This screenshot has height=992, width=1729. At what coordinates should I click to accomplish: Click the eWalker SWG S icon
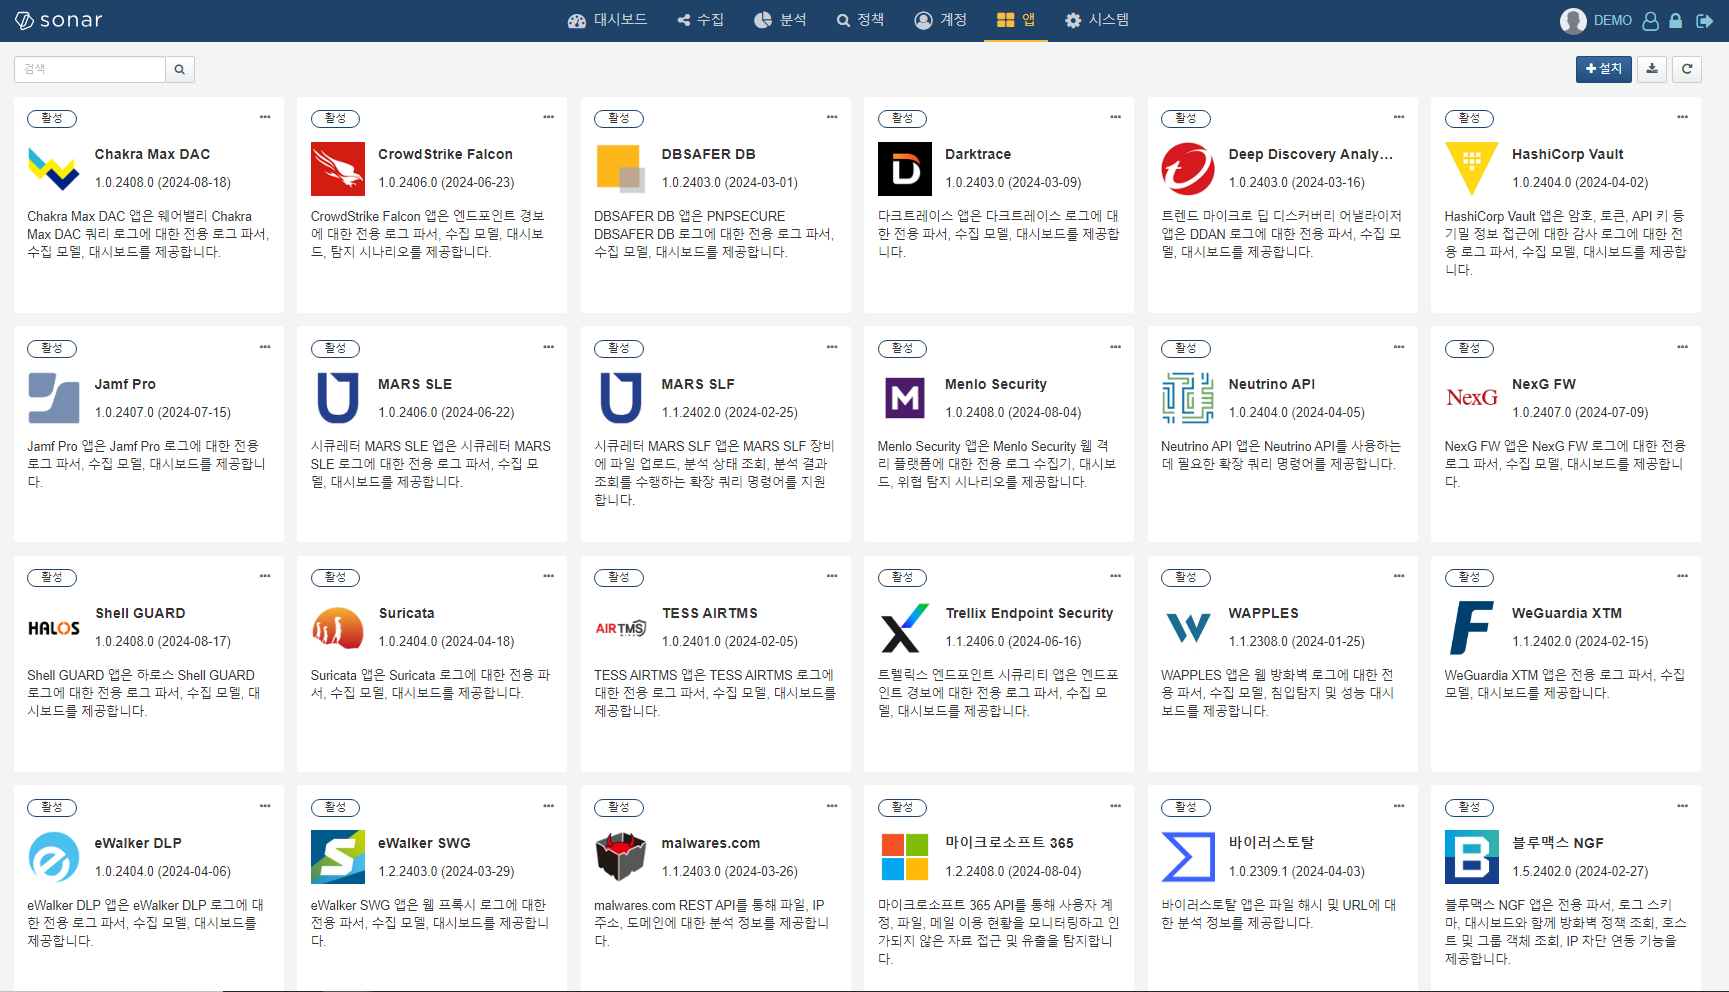tap(338, 857)
